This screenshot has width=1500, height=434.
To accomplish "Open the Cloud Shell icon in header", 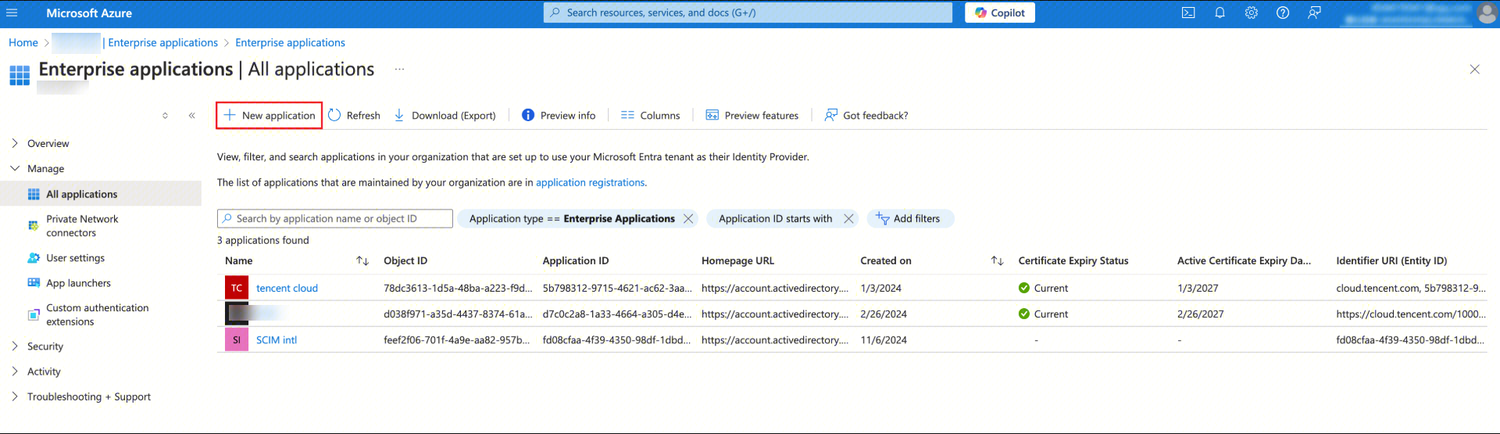I will (x=1188, y=13).
